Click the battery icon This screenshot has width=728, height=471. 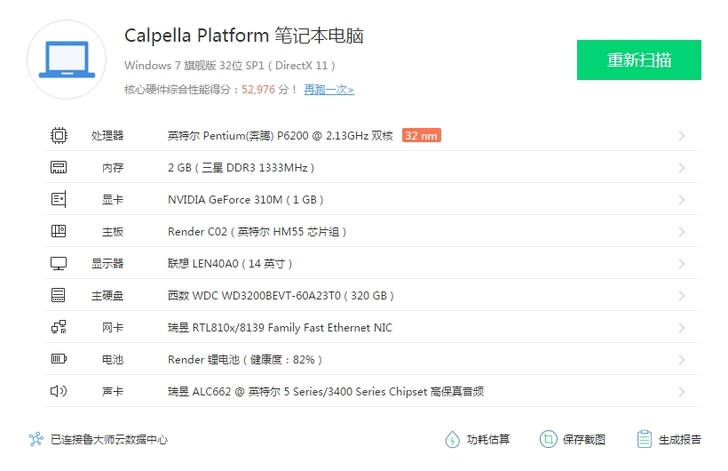coord(58,359)
